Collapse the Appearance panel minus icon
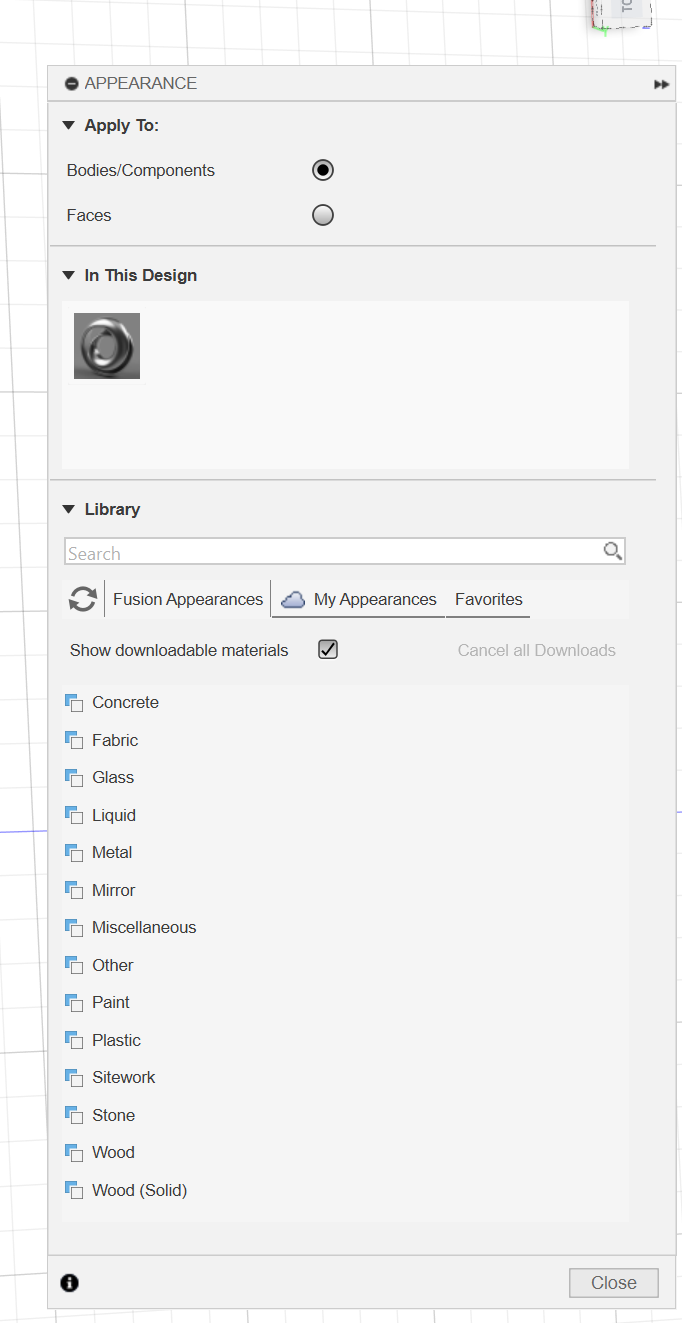This screenshot has width=682, height=1323. 71,84
